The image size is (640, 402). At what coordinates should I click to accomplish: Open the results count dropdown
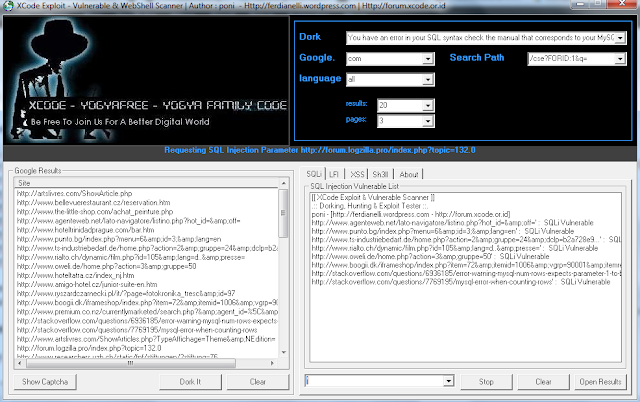427,106
